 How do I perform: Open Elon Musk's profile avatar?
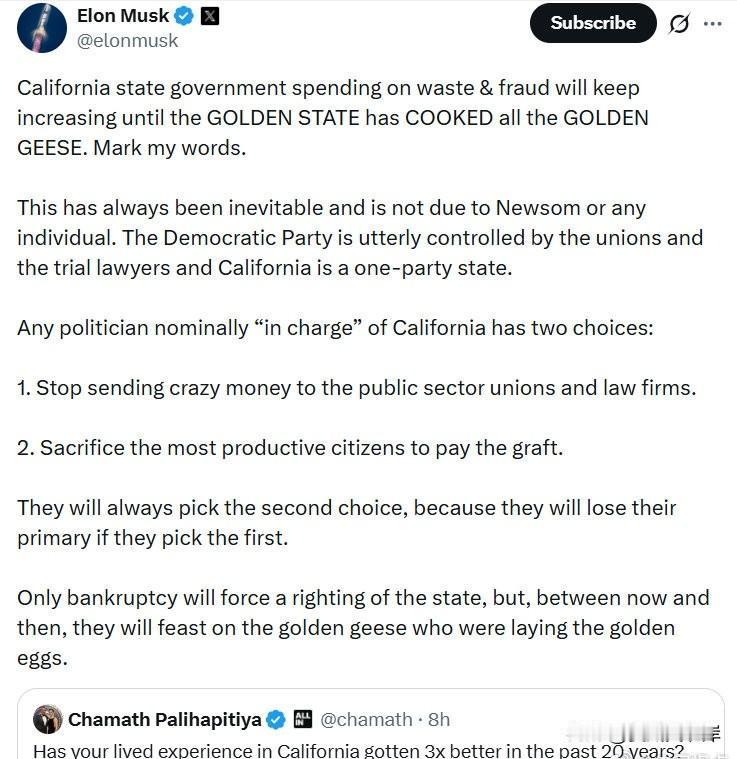click(x=42, y=27)
